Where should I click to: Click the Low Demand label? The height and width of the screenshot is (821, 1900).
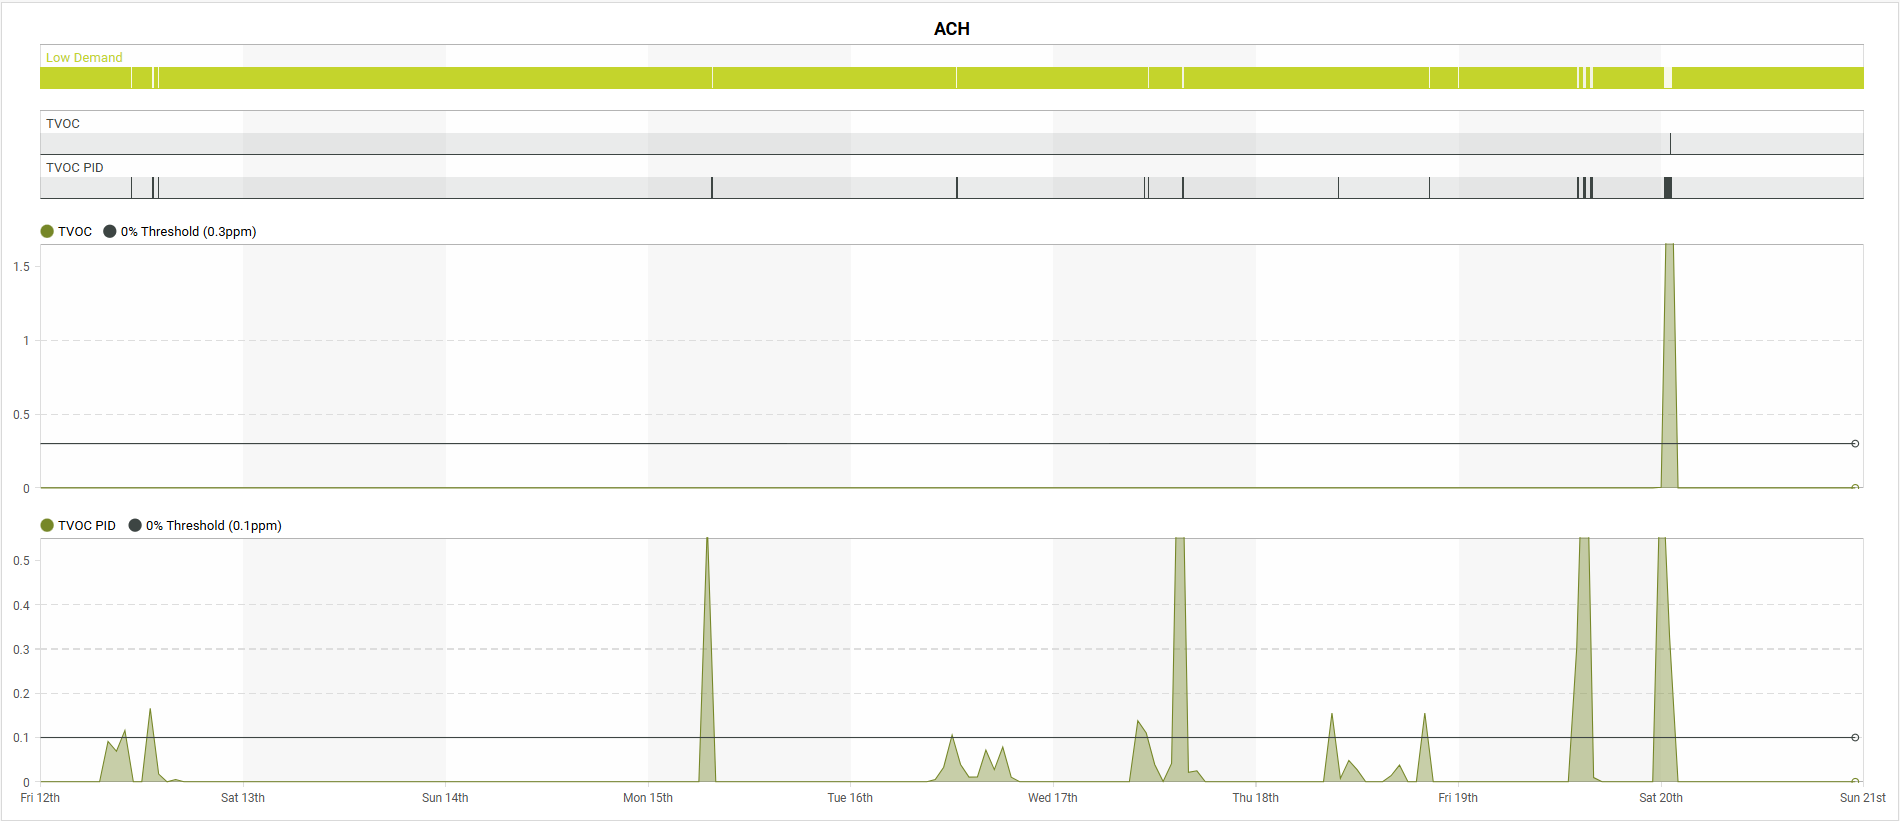(84, 58)
